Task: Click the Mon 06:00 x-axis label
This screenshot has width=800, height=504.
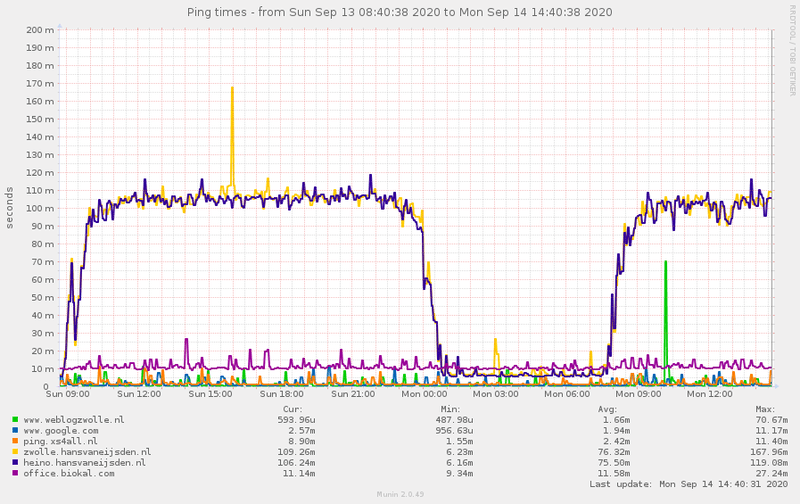Action: click(x=567, y=394)
